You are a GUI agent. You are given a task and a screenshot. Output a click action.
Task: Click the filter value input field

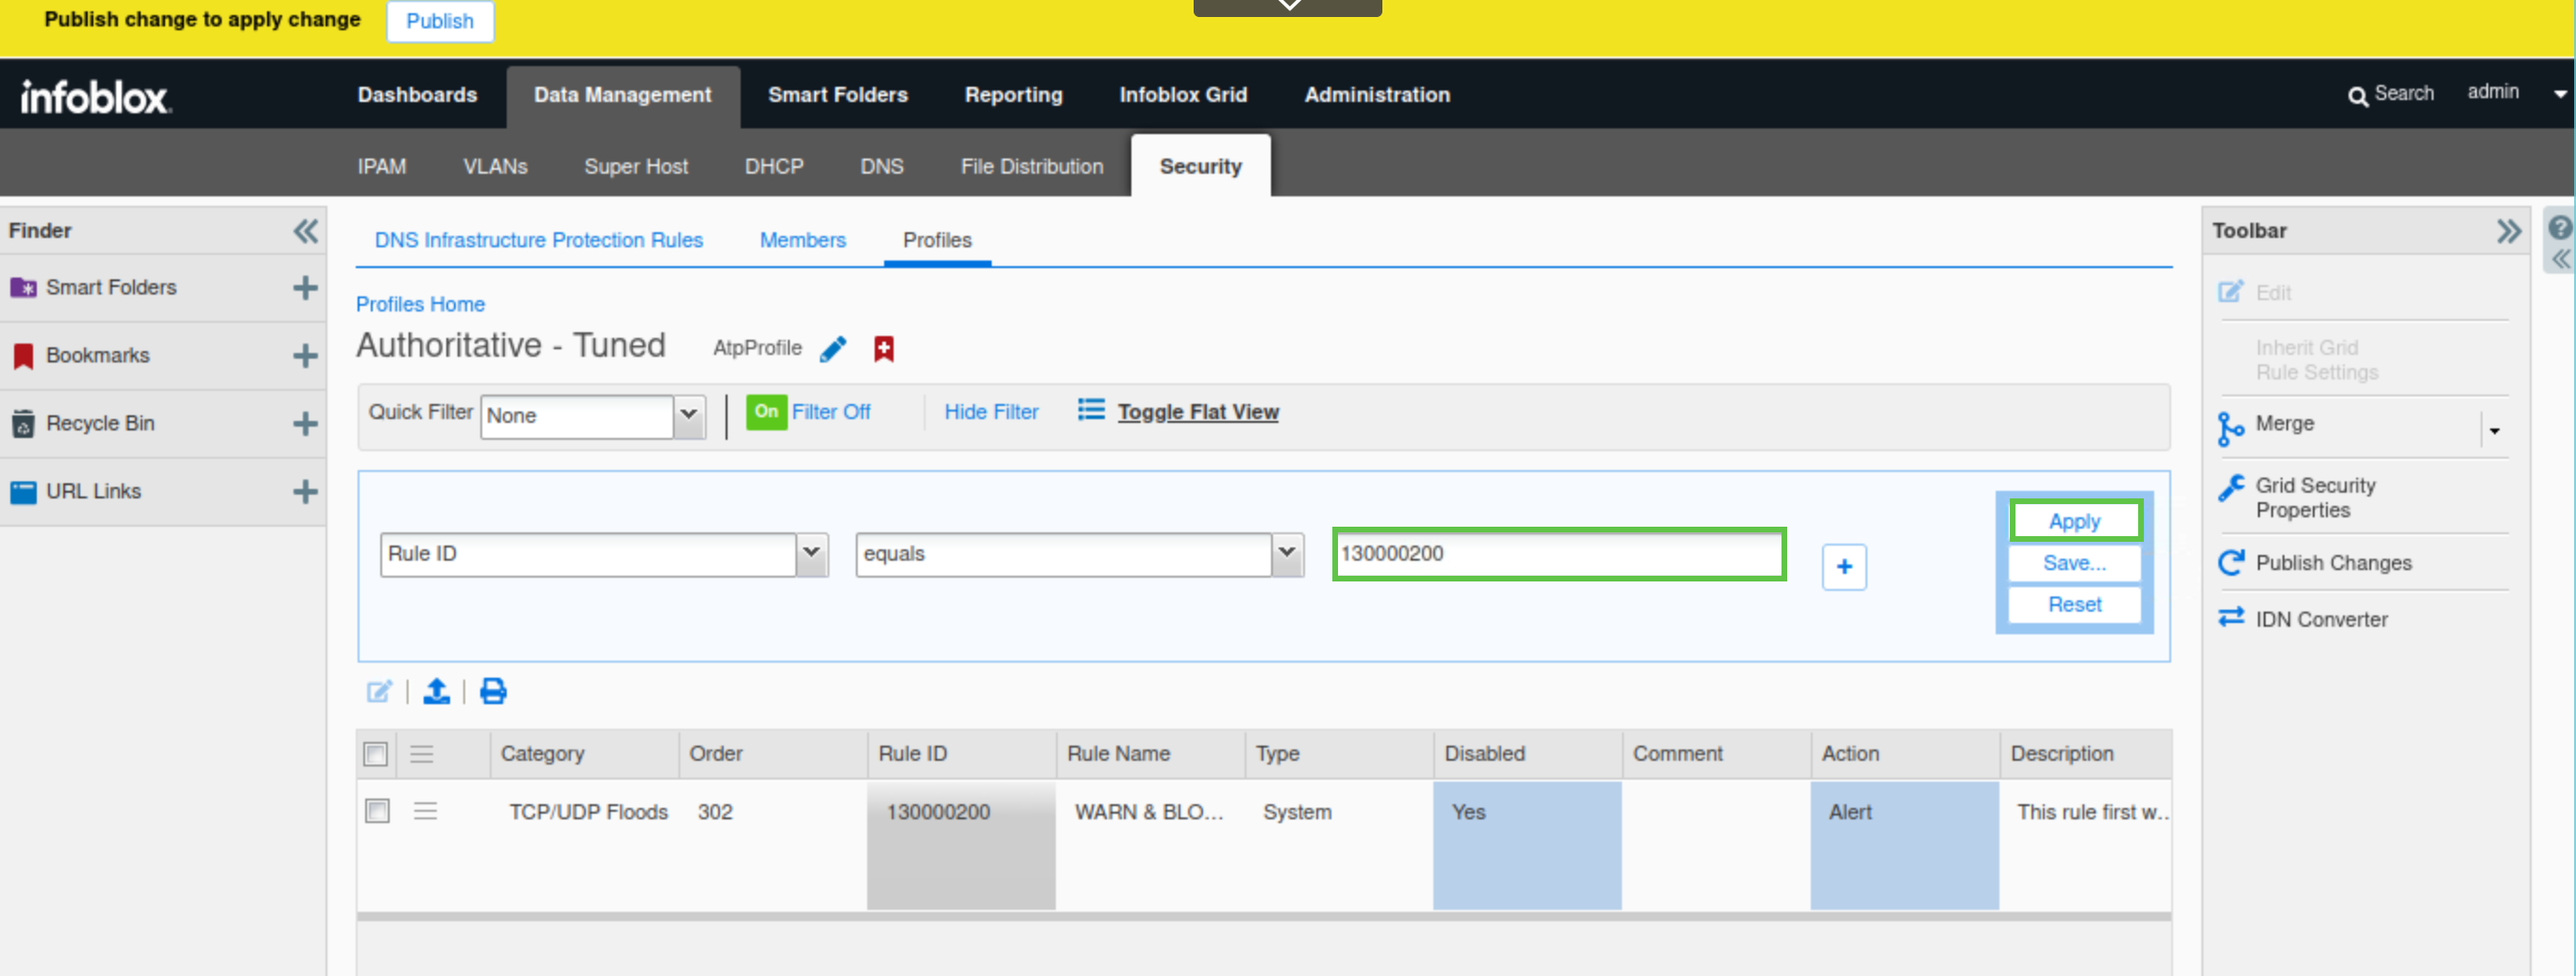[1557, 554]
